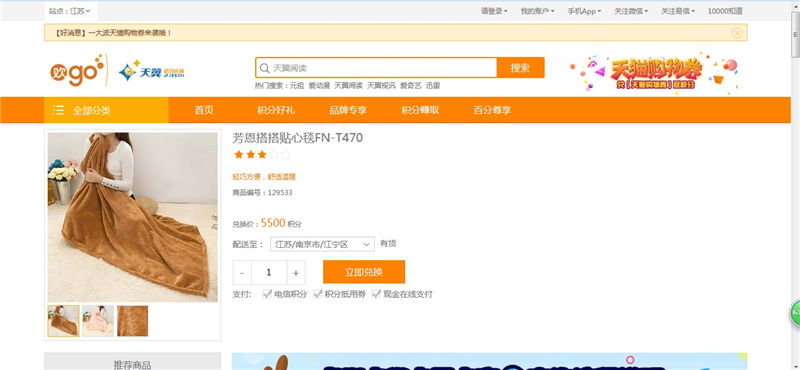Click the main product image
Screen dimensions: 800x370
pos(133,217)
